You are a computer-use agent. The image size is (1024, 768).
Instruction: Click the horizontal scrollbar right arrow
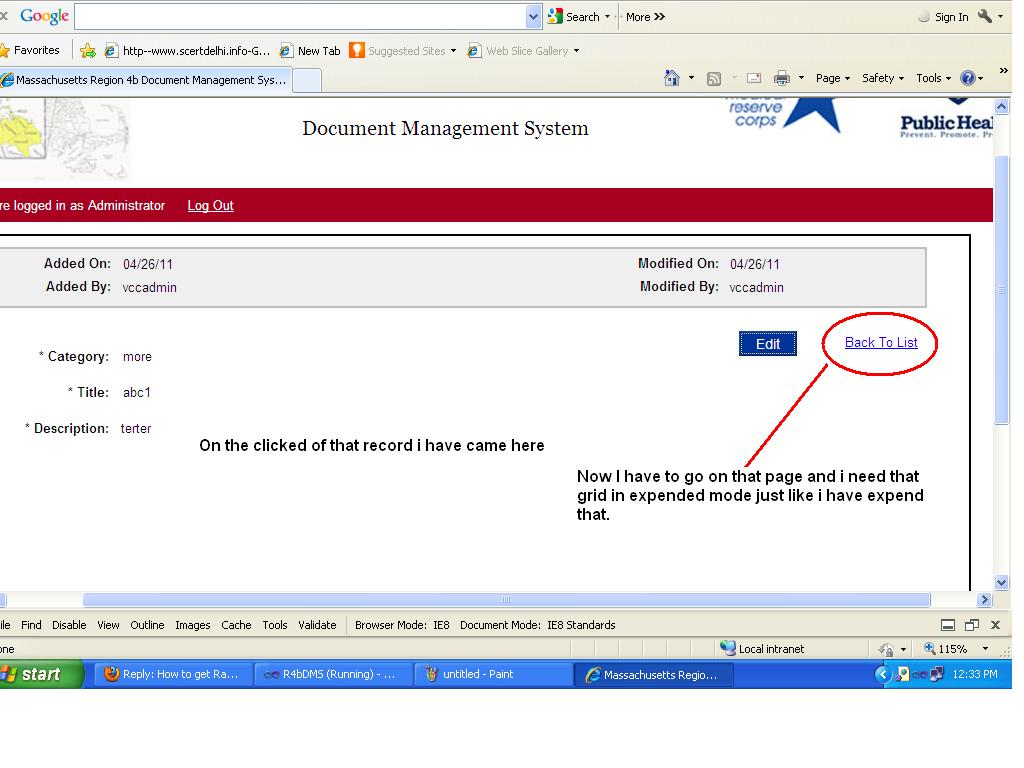pos(984,599)
